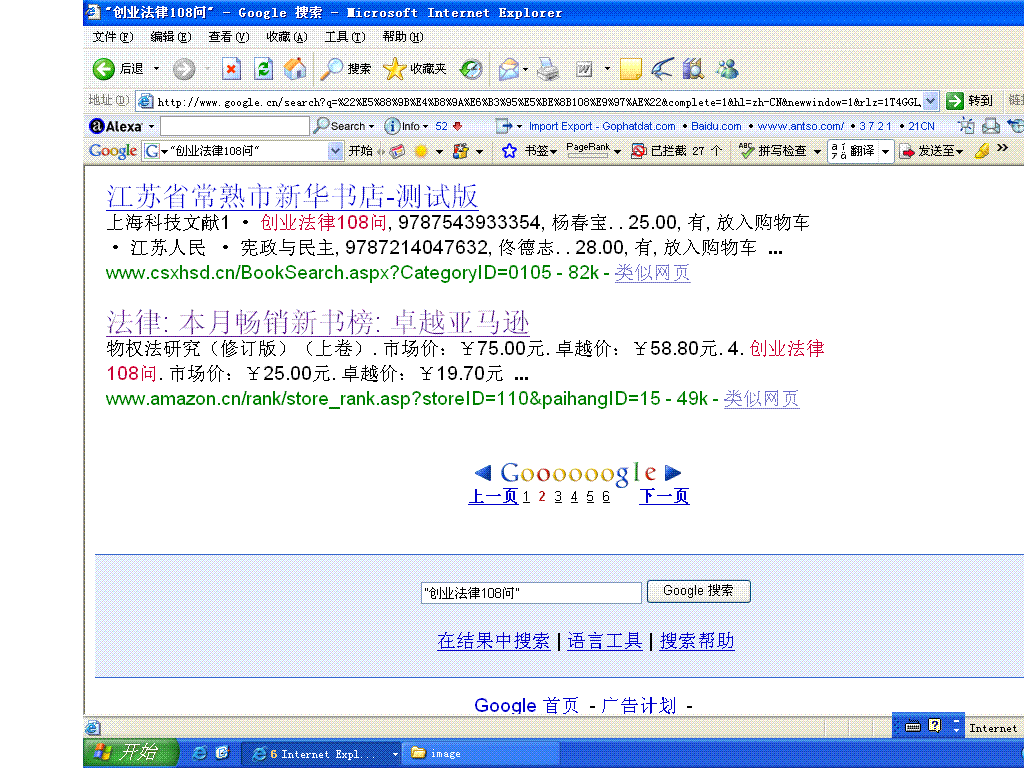Click the Back (后退) arrow button
The height and width of the screenshot is (768, 1024).
pos(104,69)
